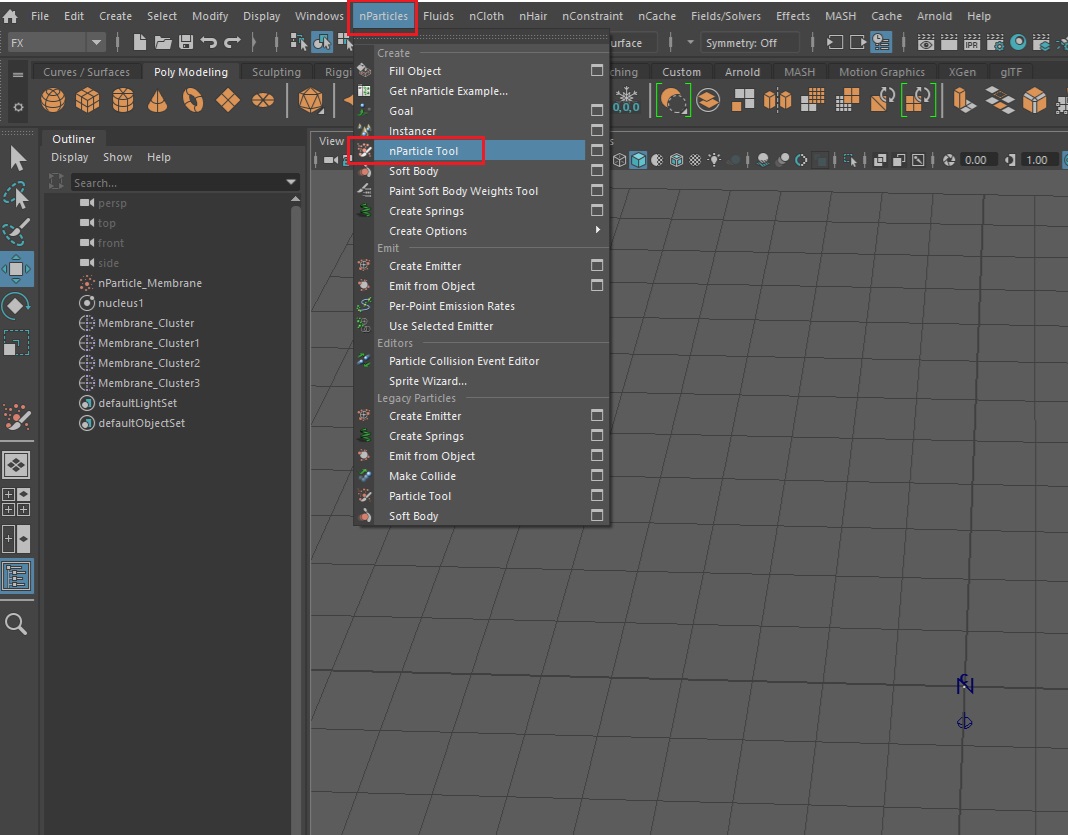Image resolution: width=1068 pixels, height=835 pixels.
Task: Go to Maya home screen icon
Action: point(10,16)
